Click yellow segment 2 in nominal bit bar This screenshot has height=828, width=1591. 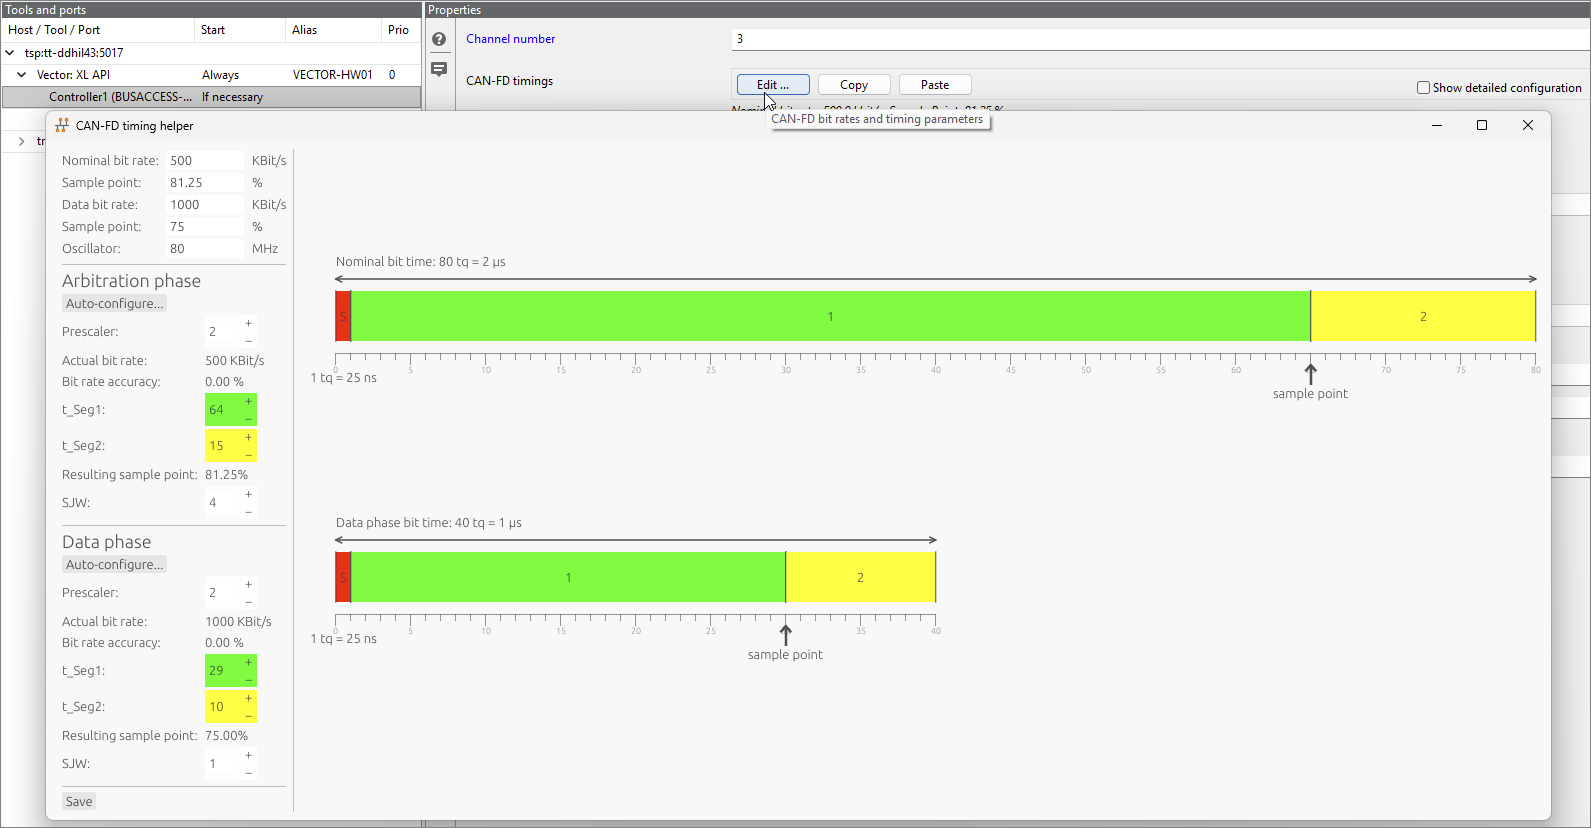pos(1422,317)
